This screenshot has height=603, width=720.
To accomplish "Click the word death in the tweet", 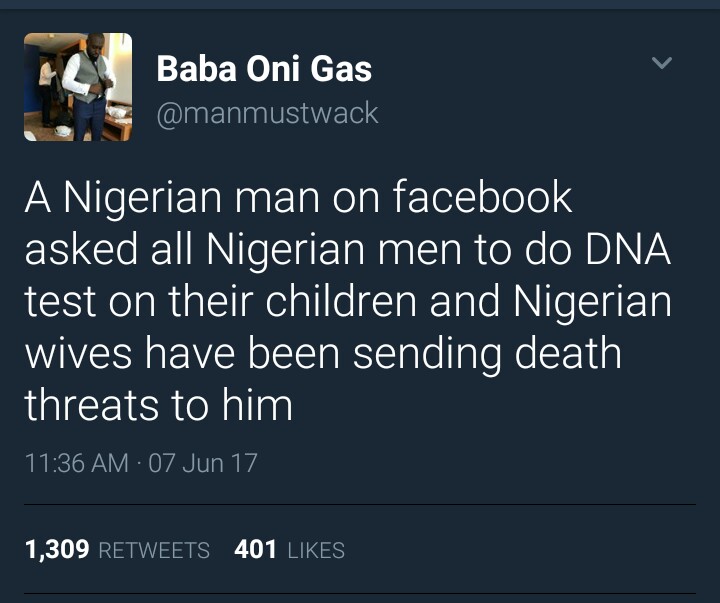I will pos(568,352).
